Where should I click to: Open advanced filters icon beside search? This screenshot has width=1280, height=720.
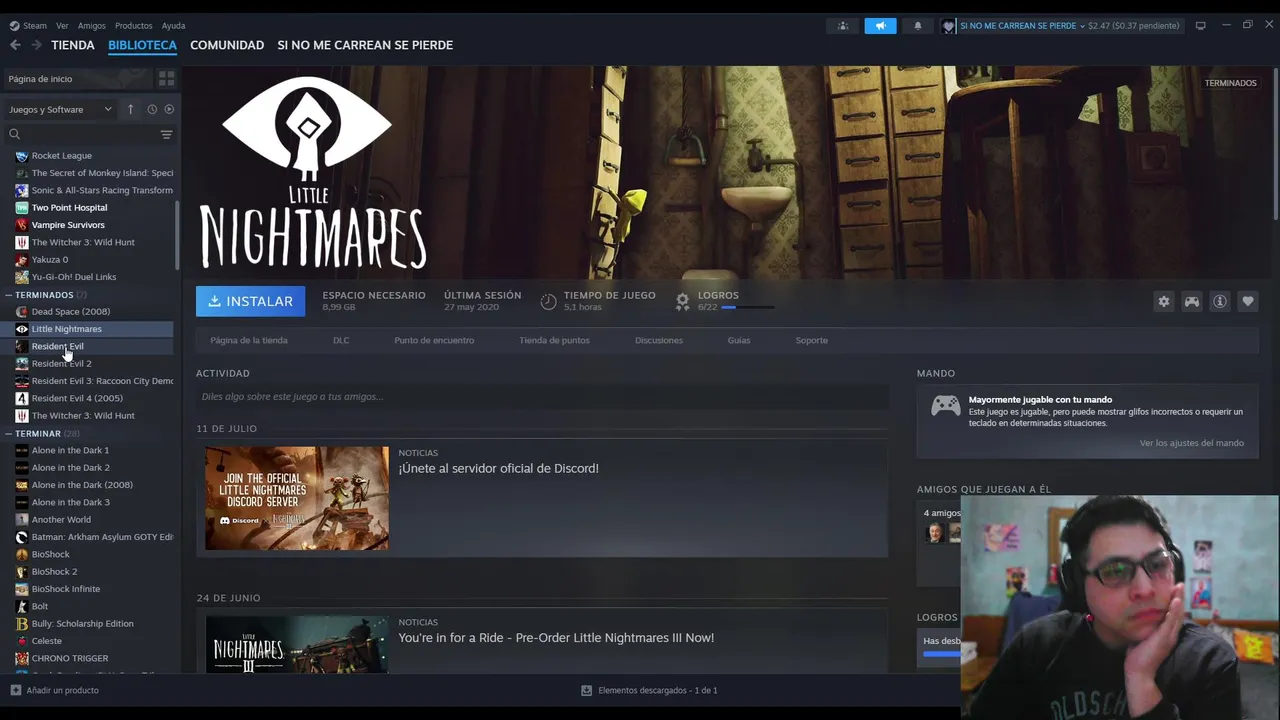tap(166, 134)
